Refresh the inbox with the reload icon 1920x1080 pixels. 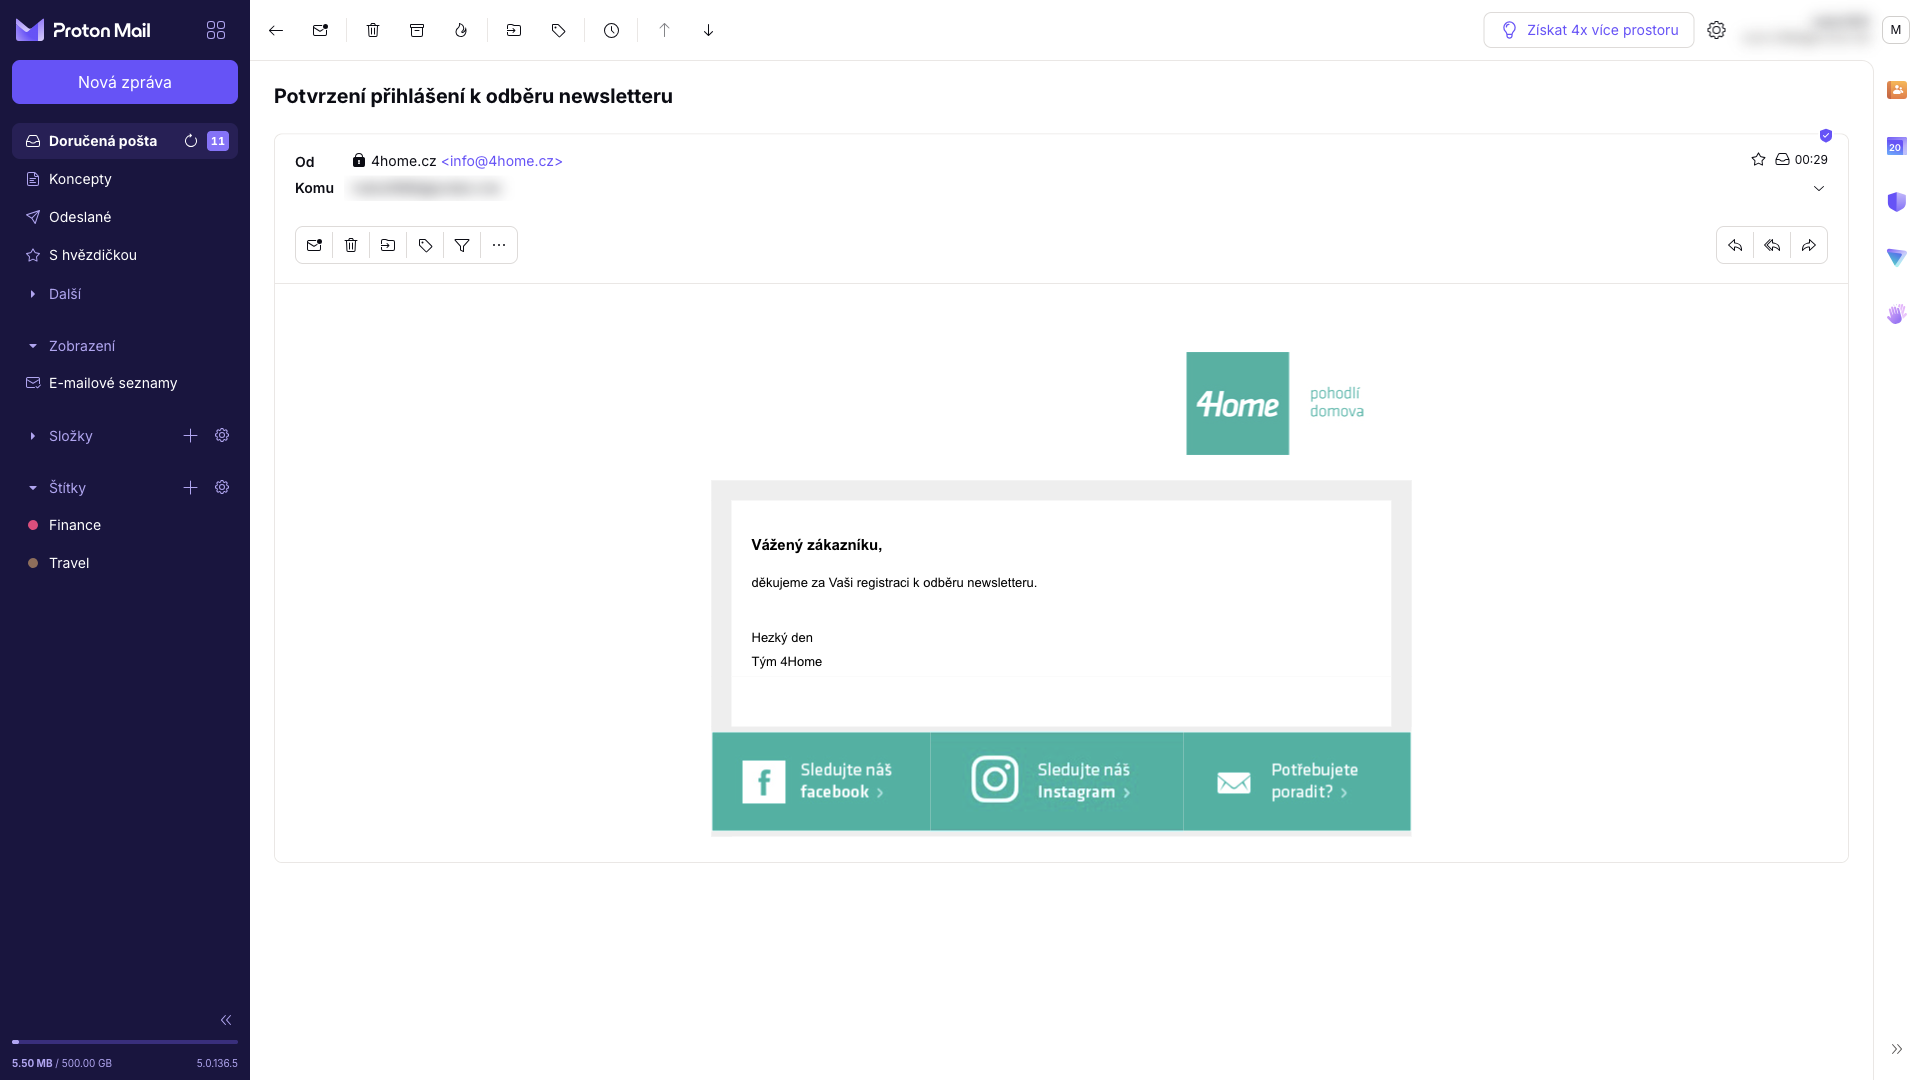point(191,141)
